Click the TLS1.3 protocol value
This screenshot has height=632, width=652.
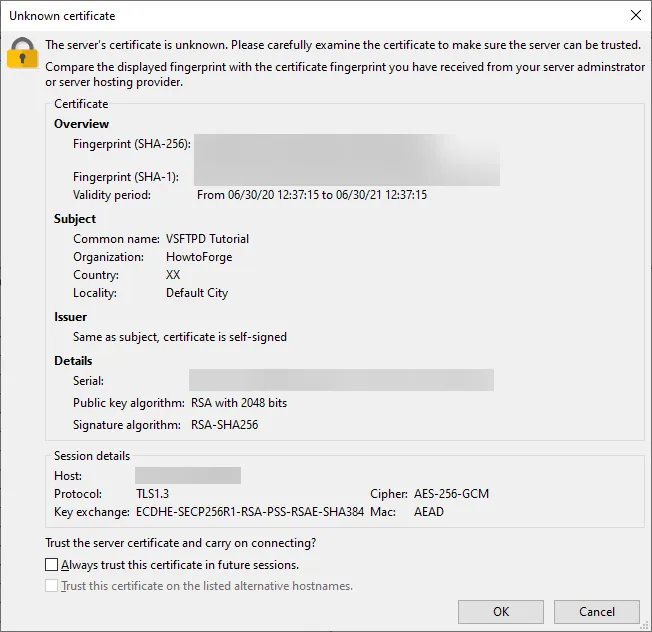(153, 494)
